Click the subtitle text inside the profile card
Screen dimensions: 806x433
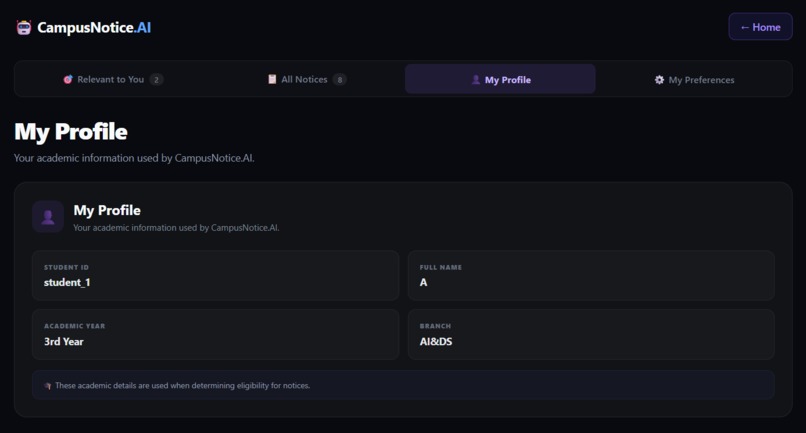[176, 228]
